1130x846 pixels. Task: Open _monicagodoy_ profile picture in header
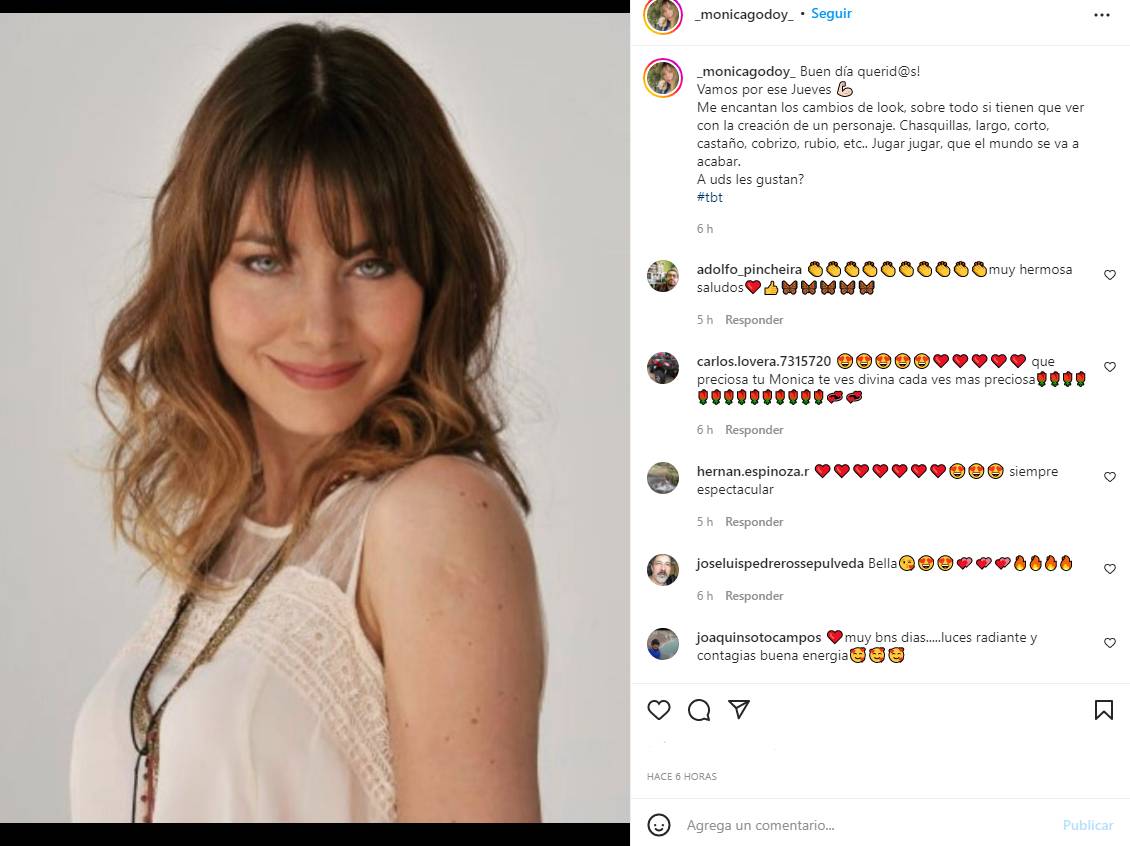(663, 15)
